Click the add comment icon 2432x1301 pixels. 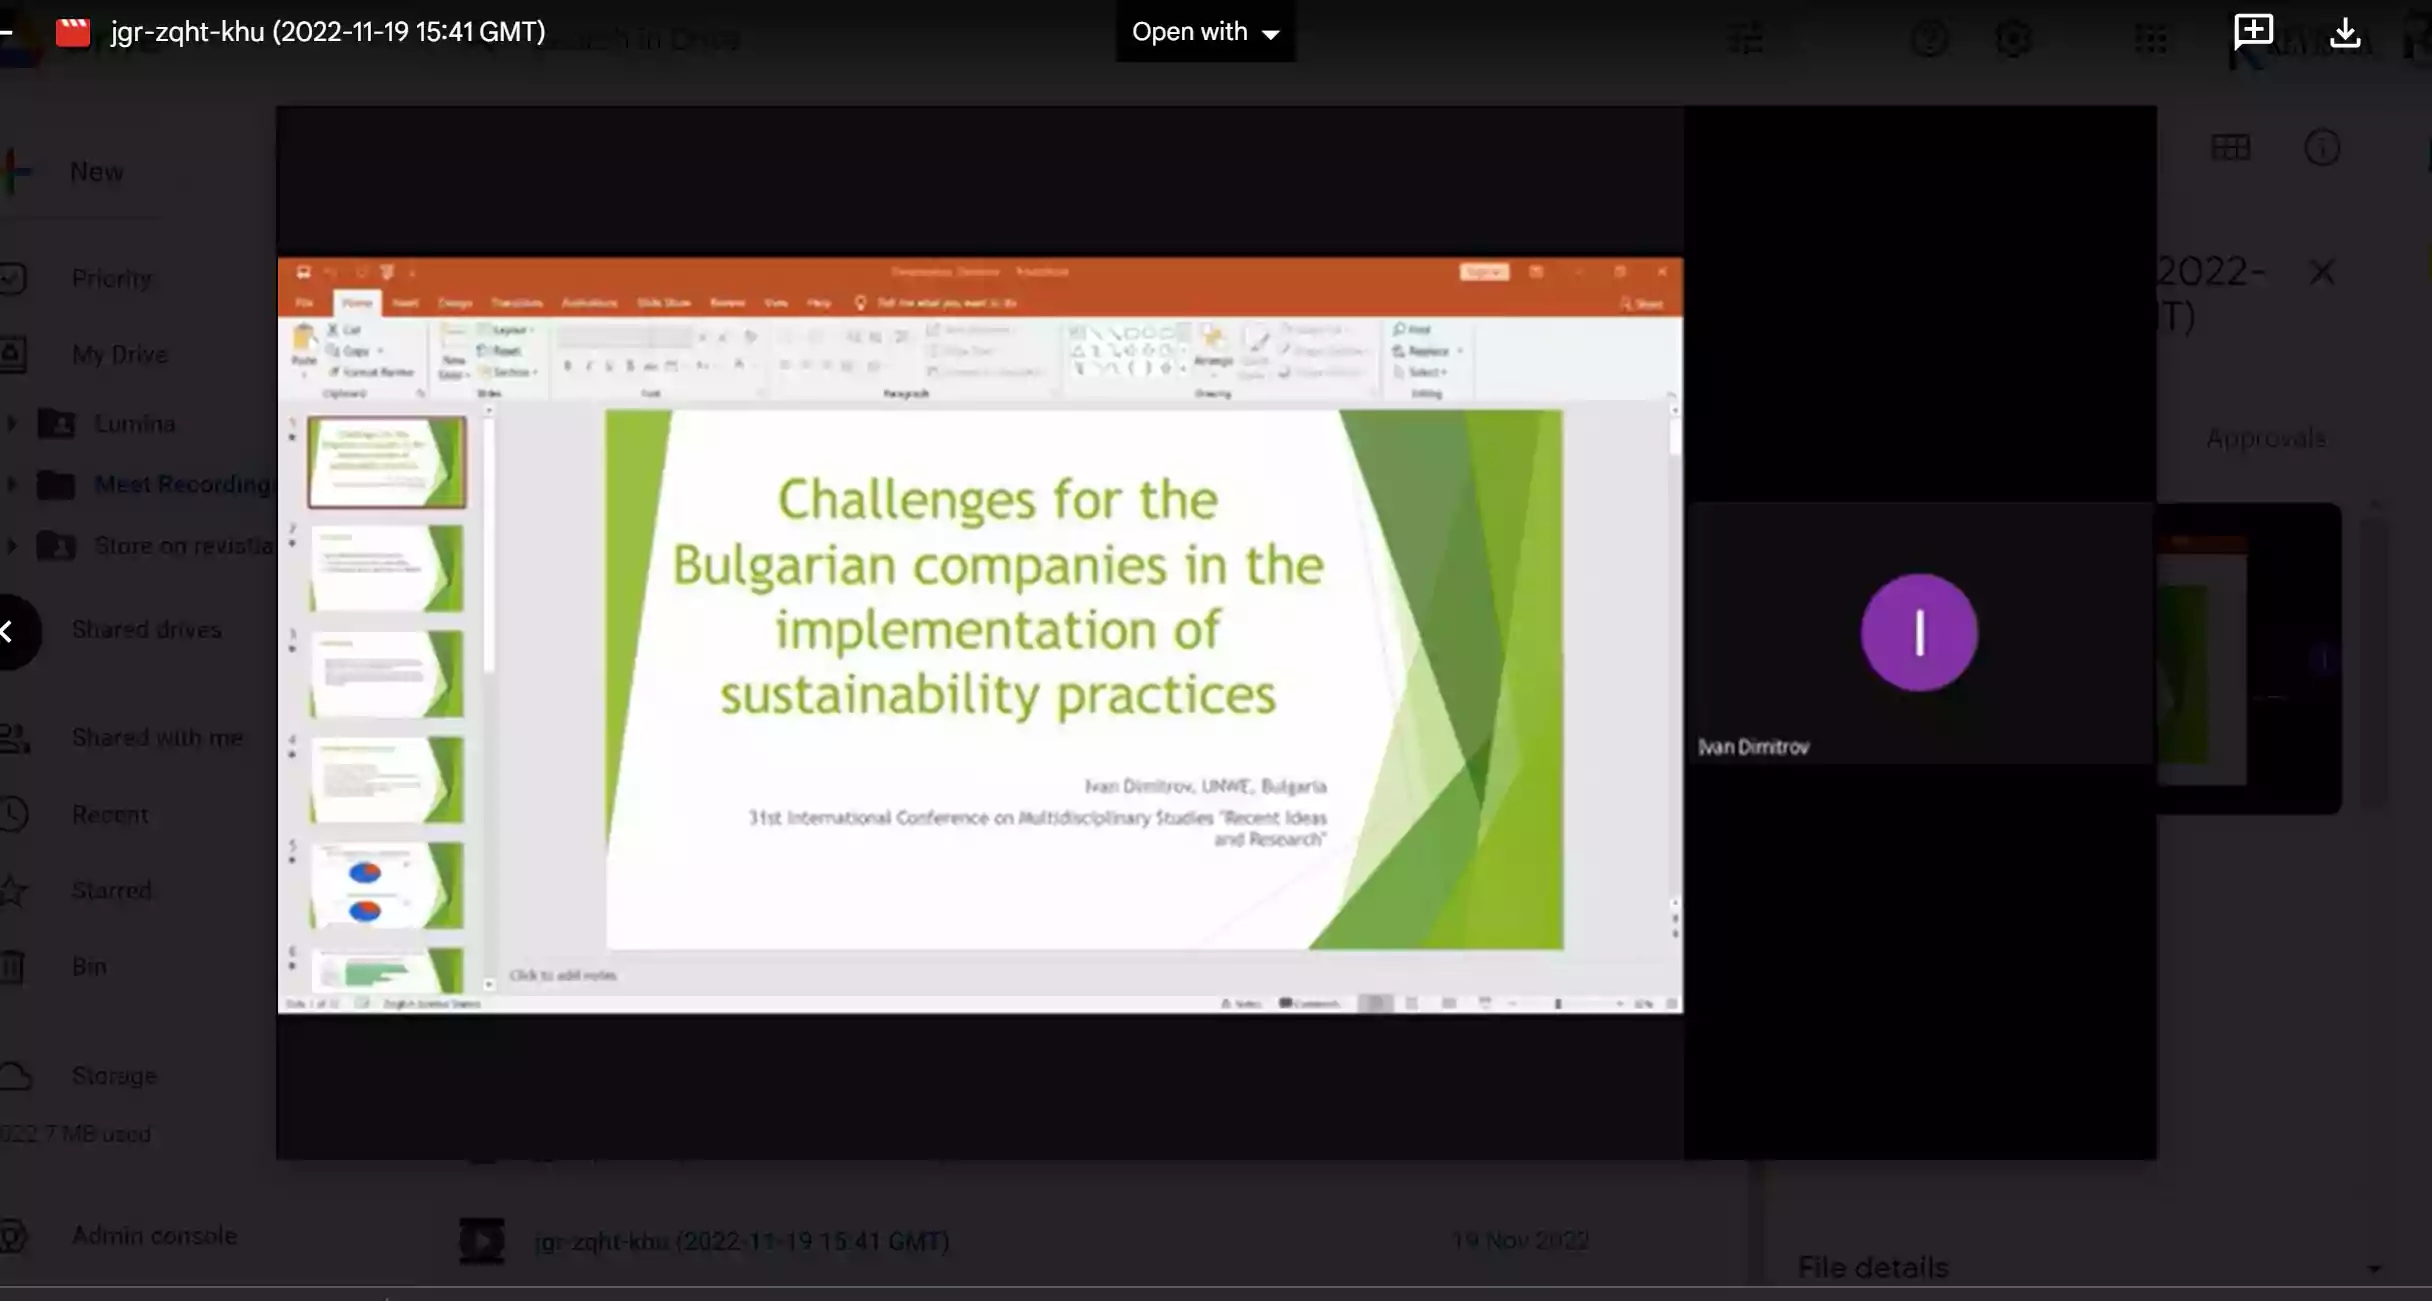2253,32
